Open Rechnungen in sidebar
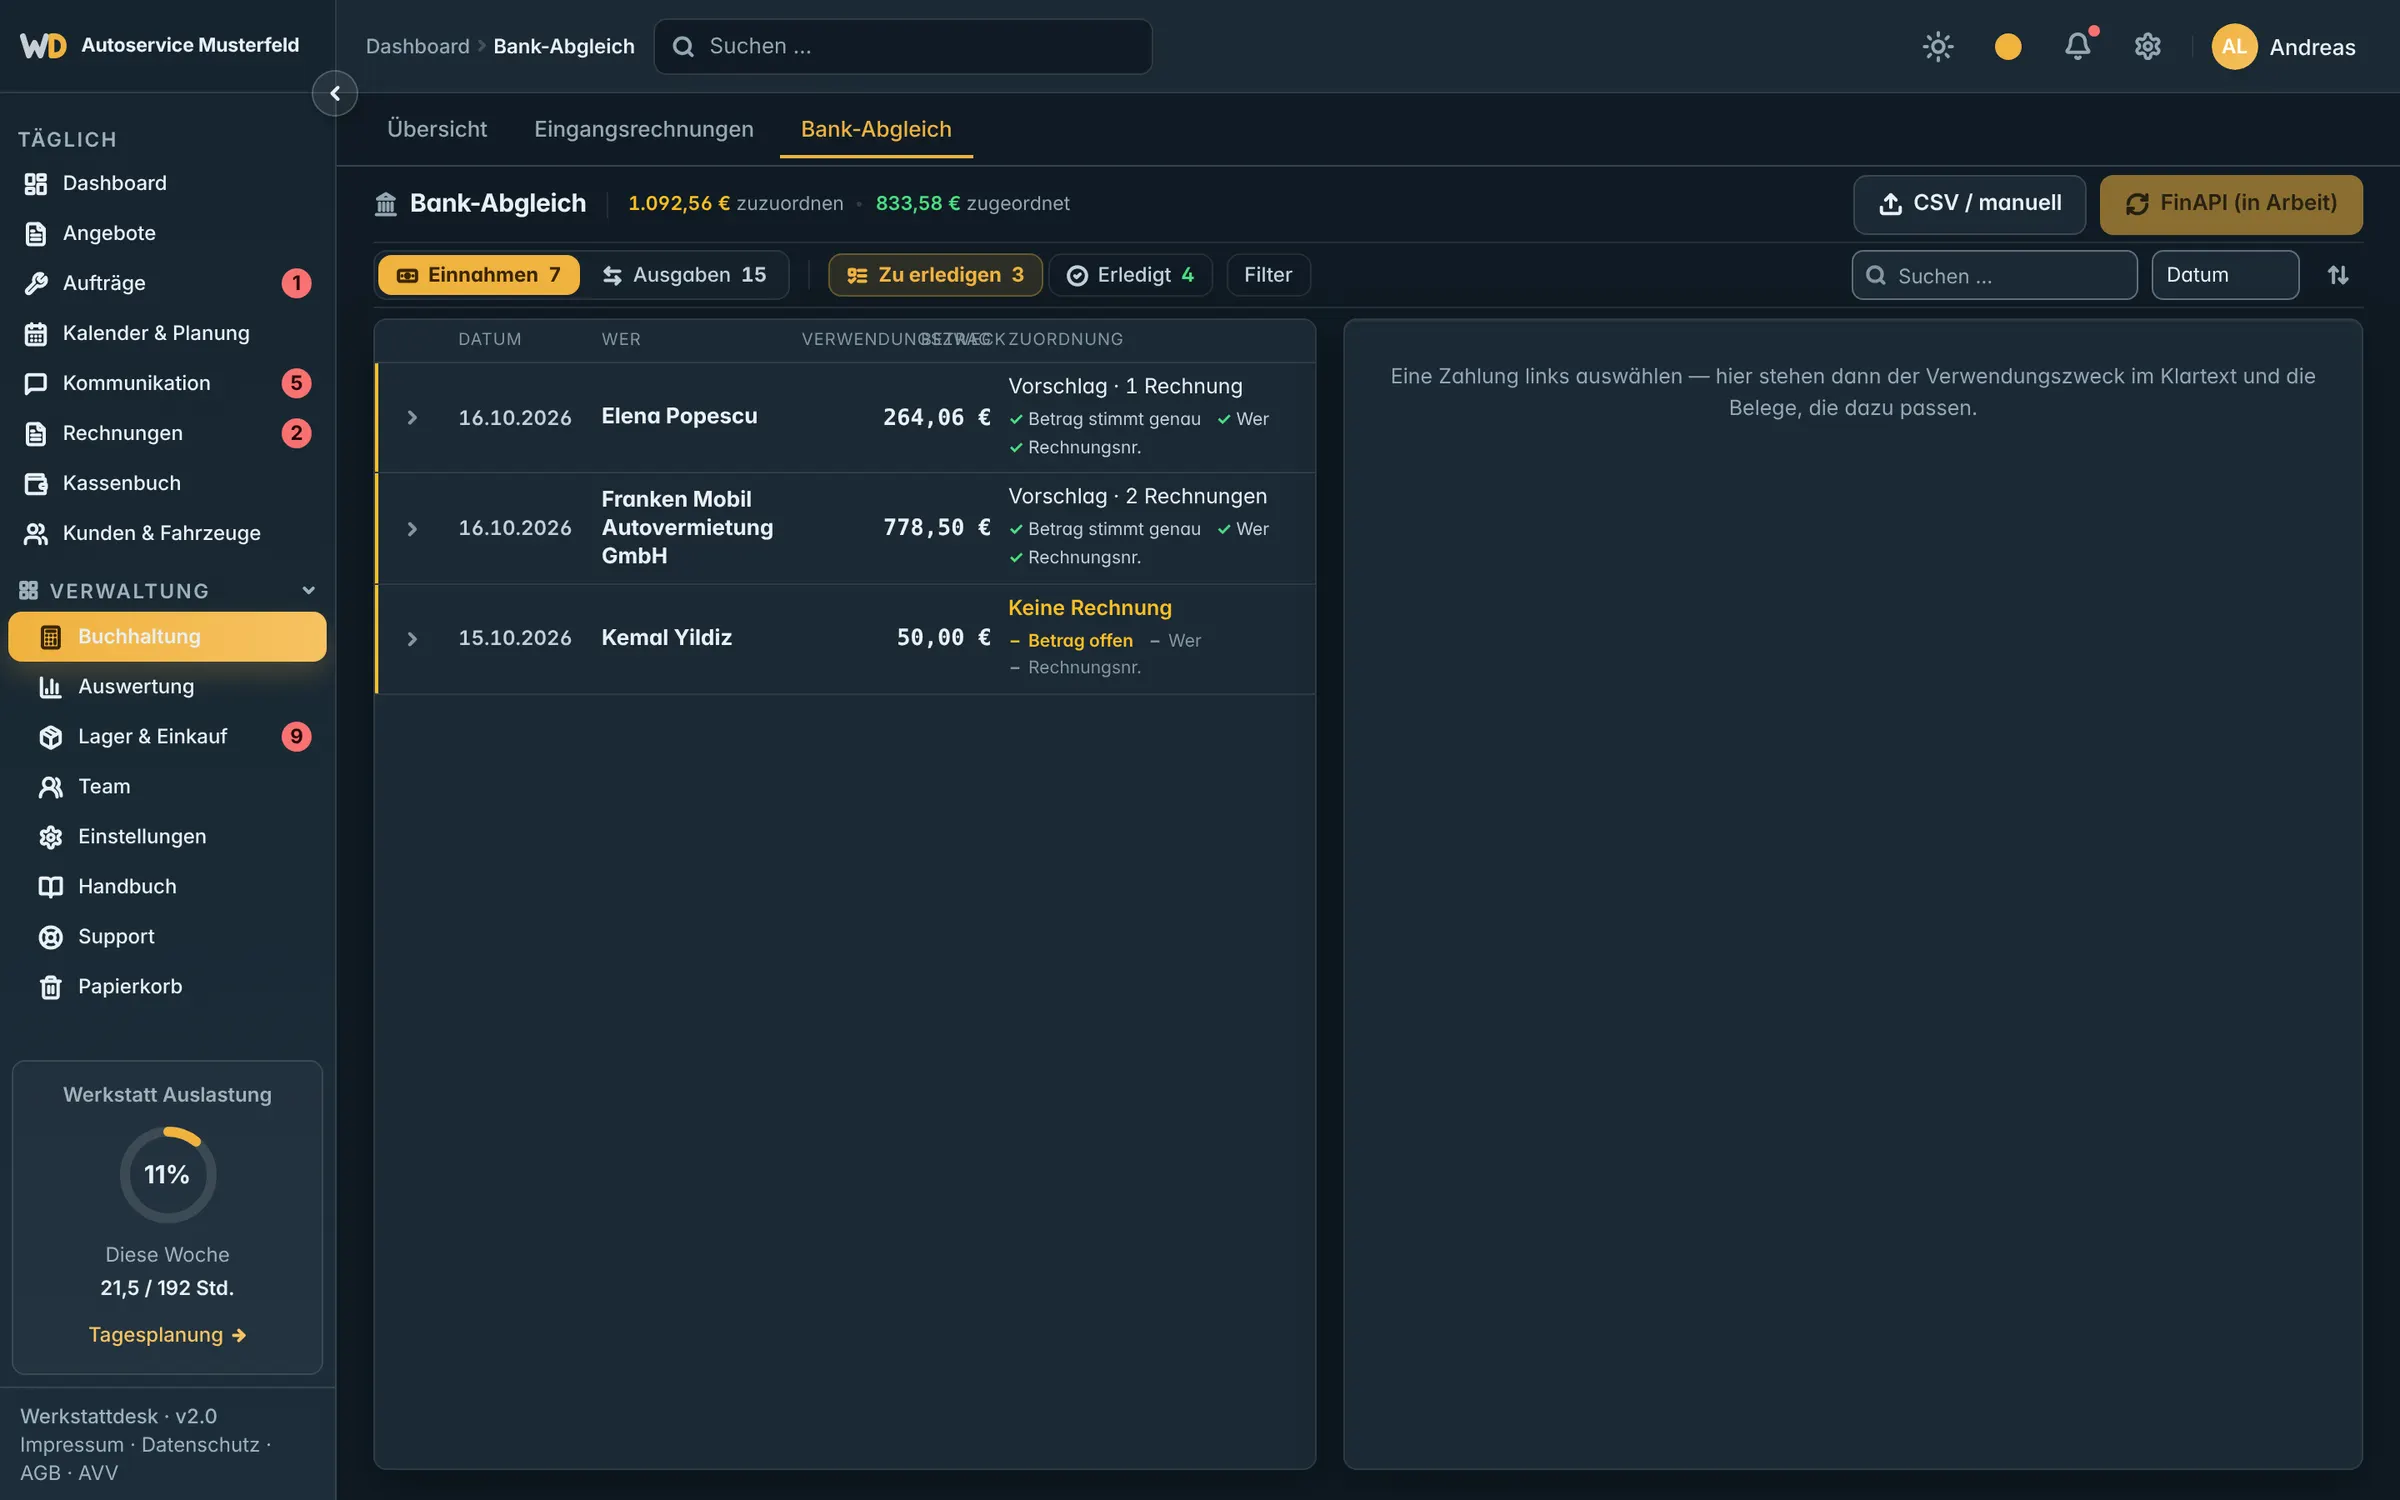This screenshot has width=2400, height=1500. 167,433
